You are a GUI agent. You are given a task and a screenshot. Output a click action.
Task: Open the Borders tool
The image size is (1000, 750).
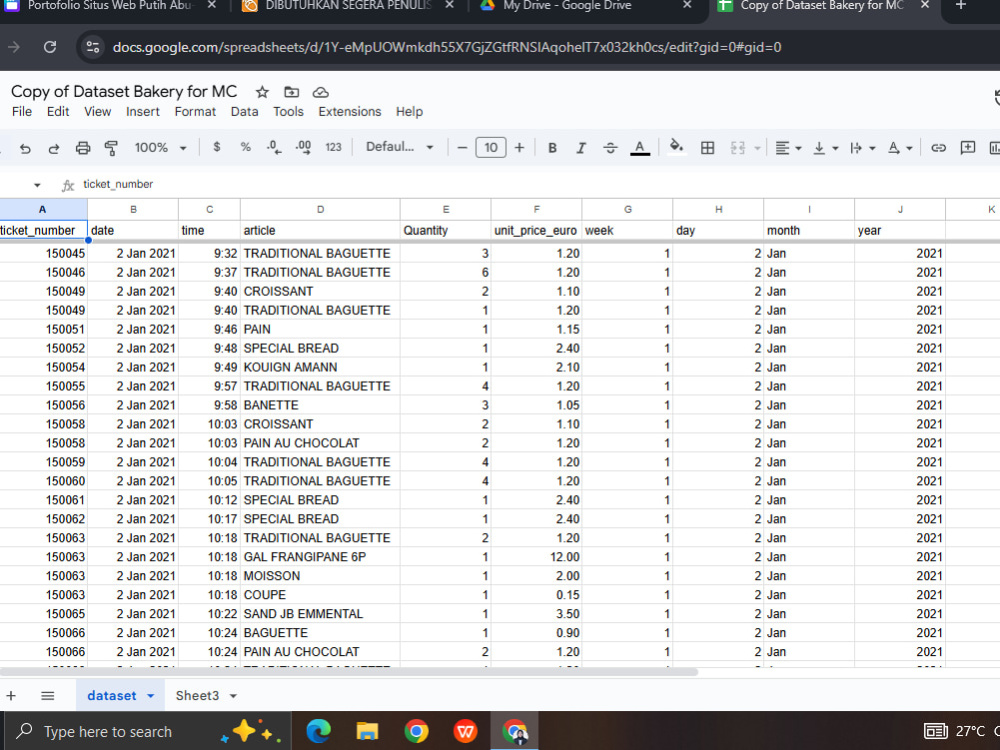point(707,148)
